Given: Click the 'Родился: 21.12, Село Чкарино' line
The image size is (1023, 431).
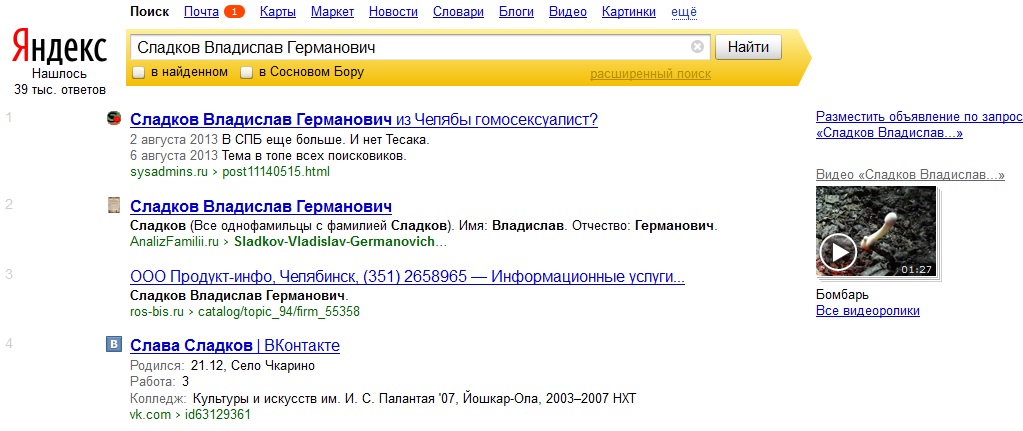Looking at the screenshot, I should (x=222, y=366).
